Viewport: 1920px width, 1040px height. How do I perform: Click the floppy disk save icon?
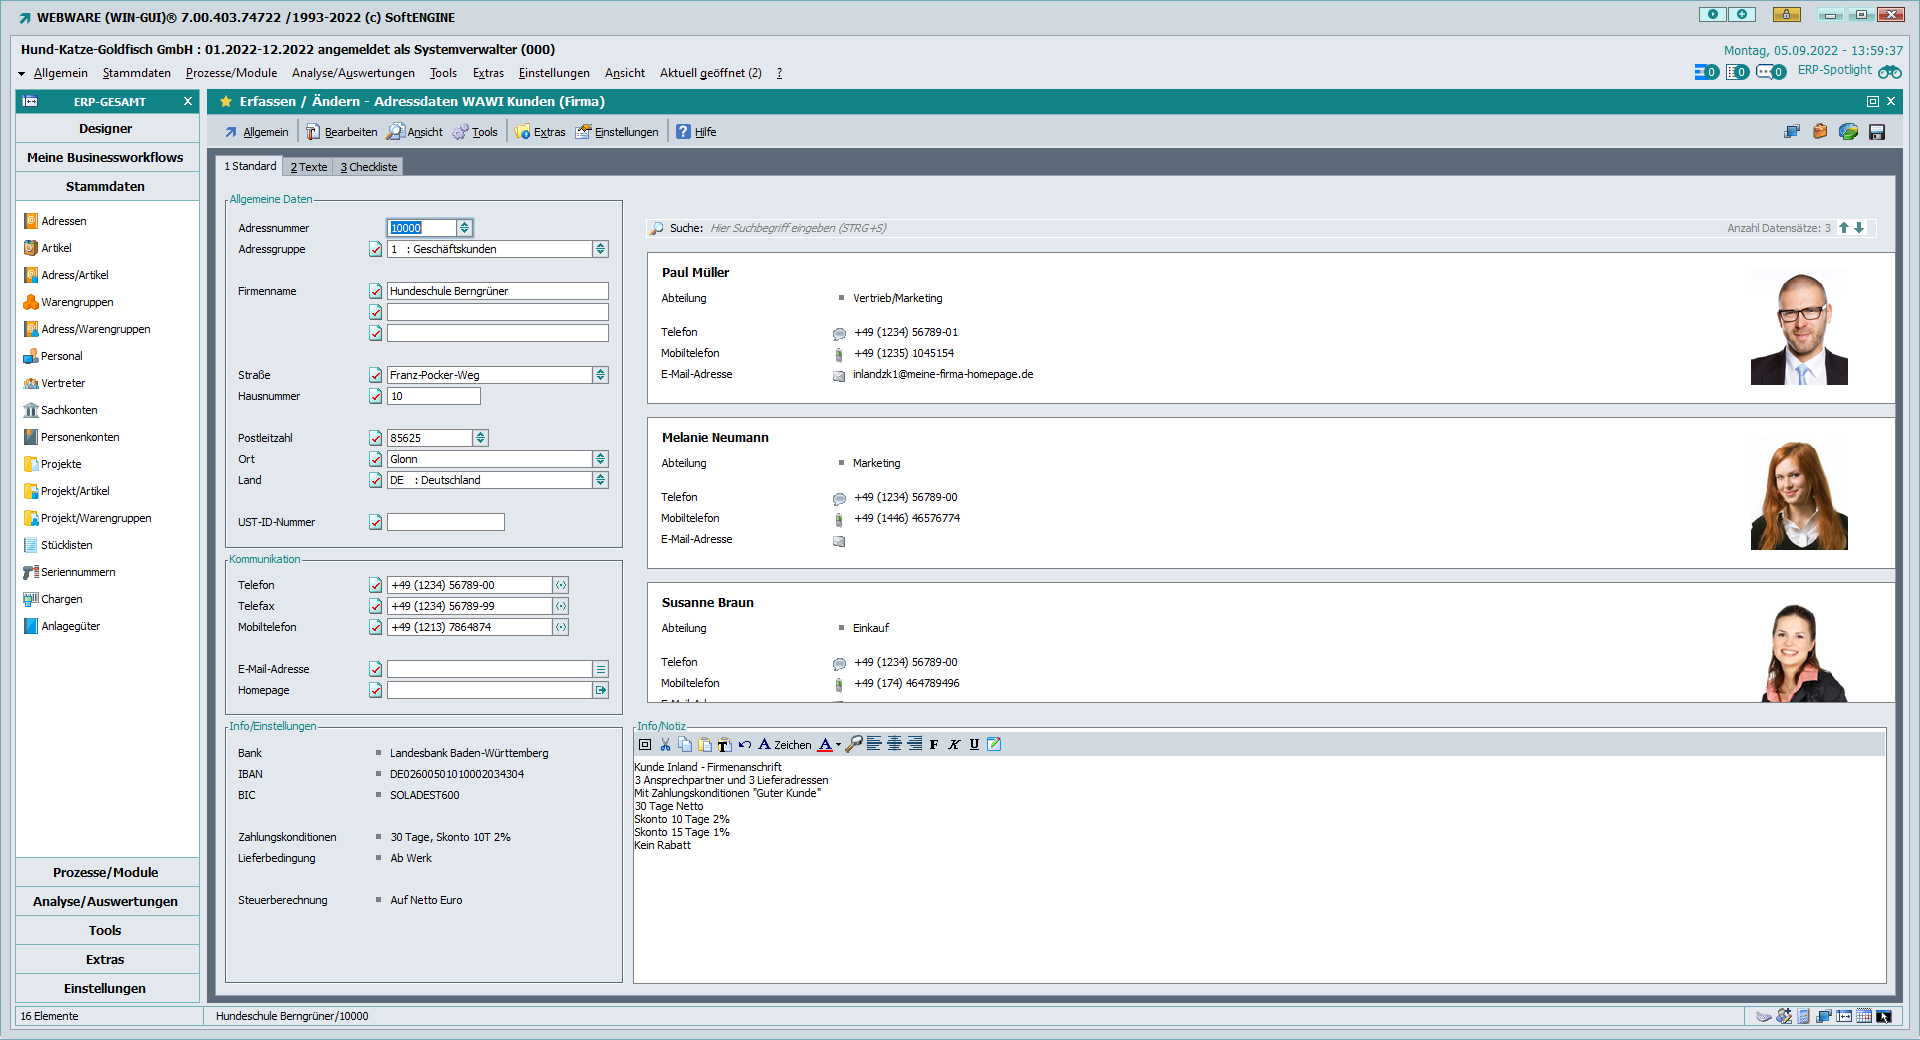[x=1877, y=132]
